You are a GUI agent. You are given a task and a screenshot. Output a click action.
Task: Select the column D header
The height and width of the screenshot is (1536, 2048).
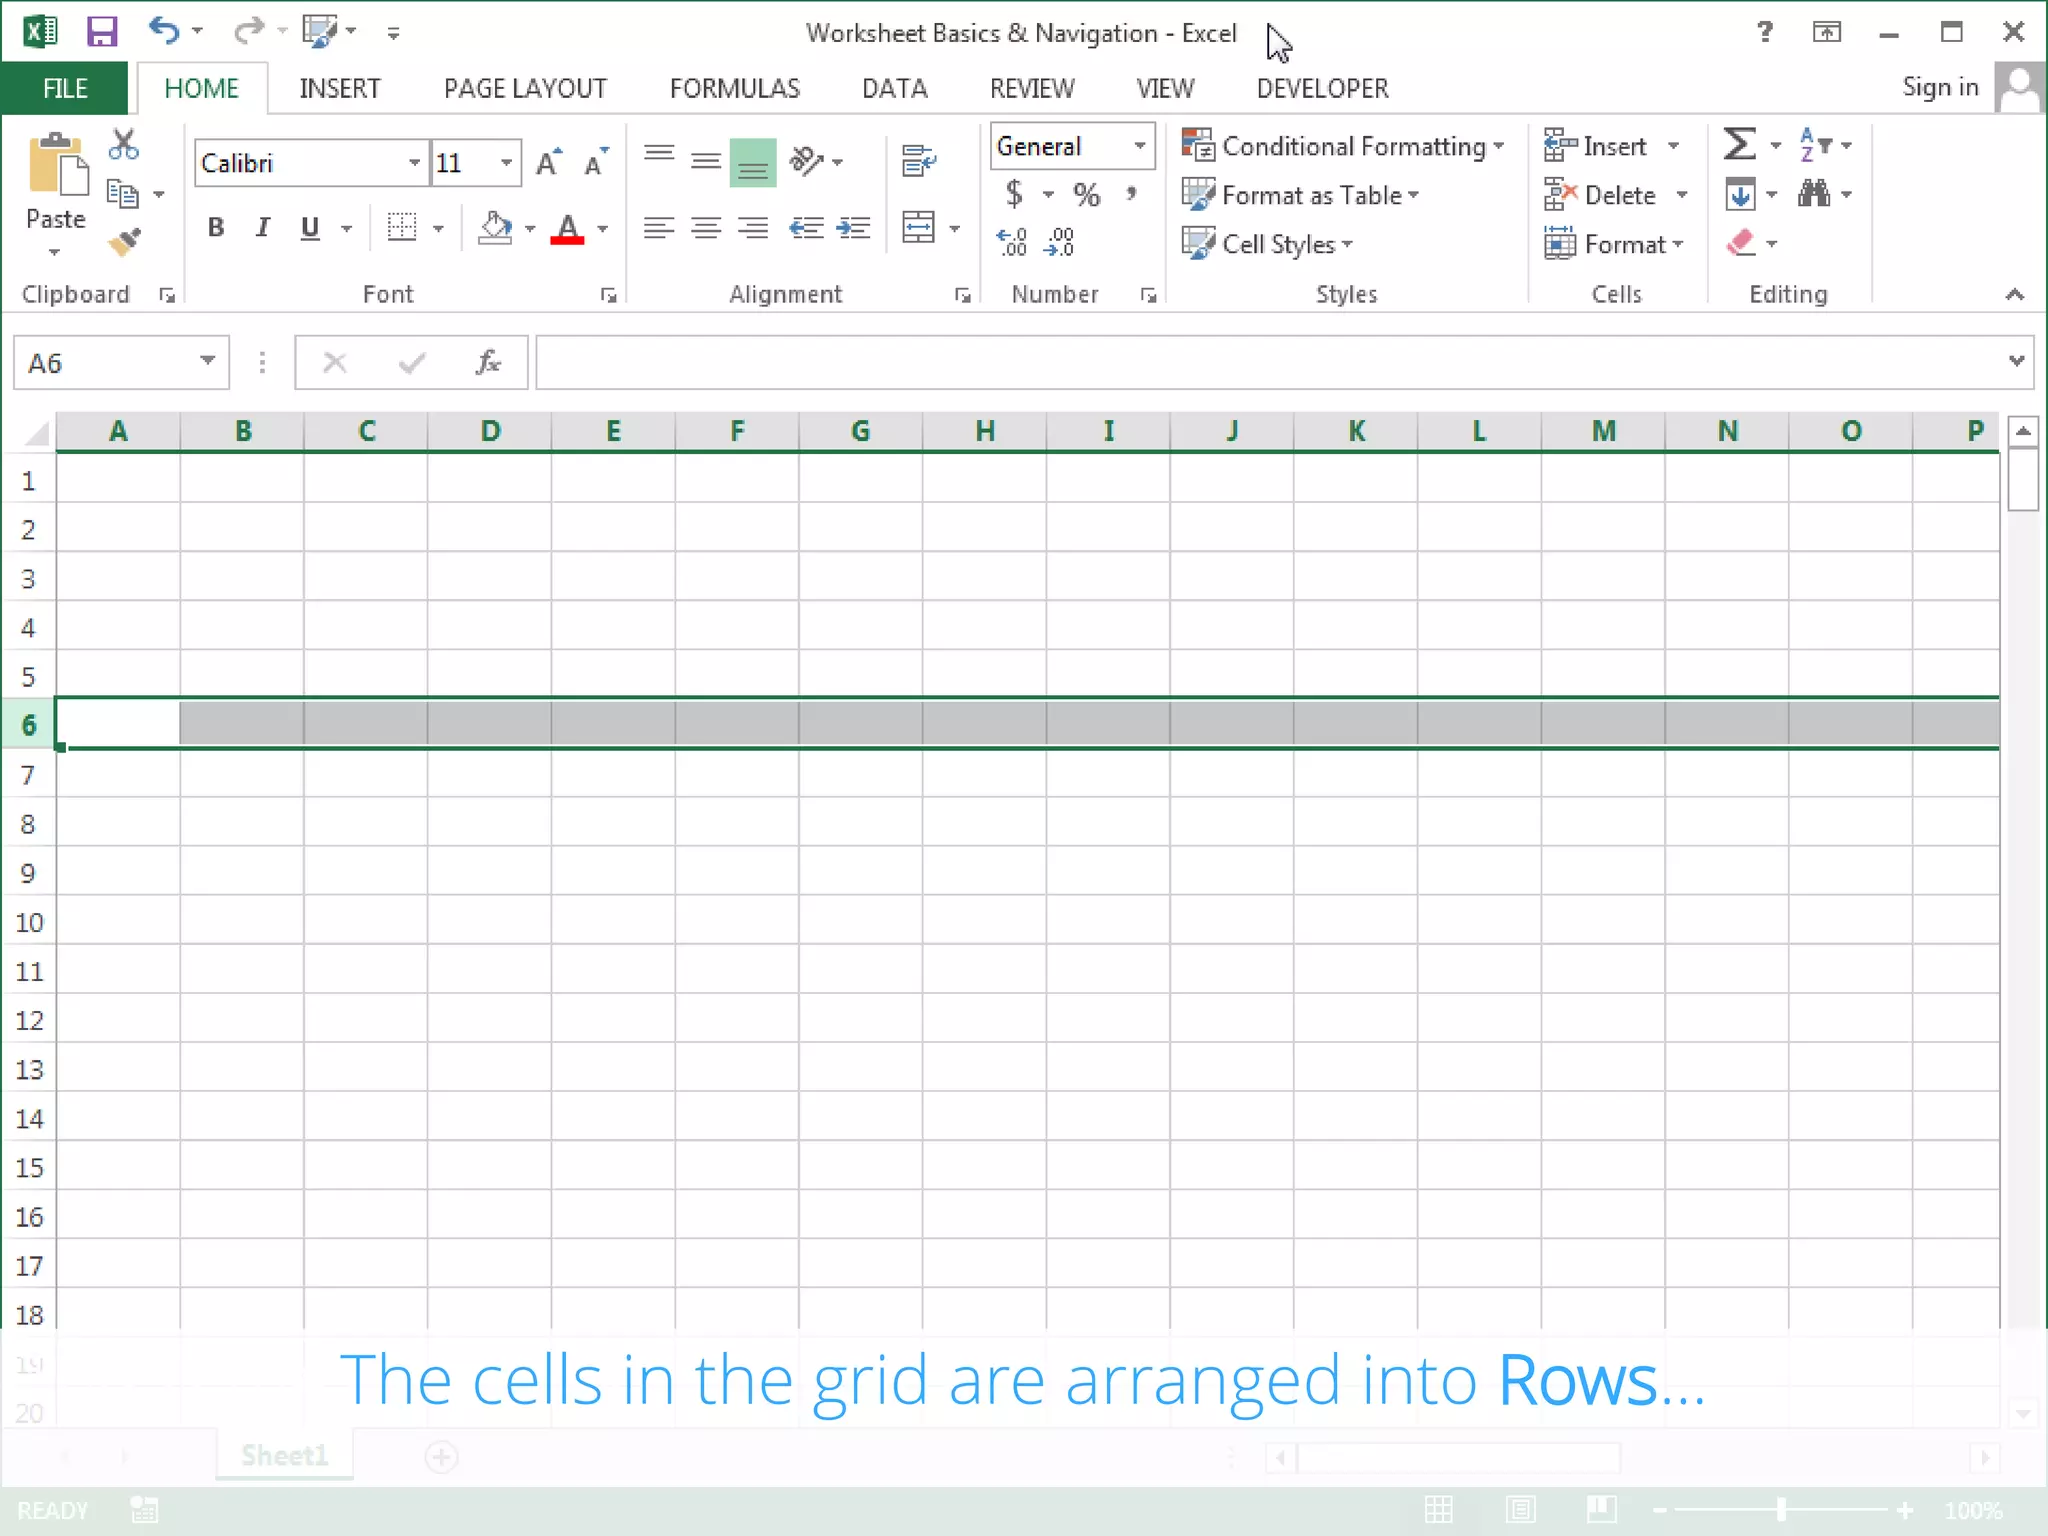(490, 431)
